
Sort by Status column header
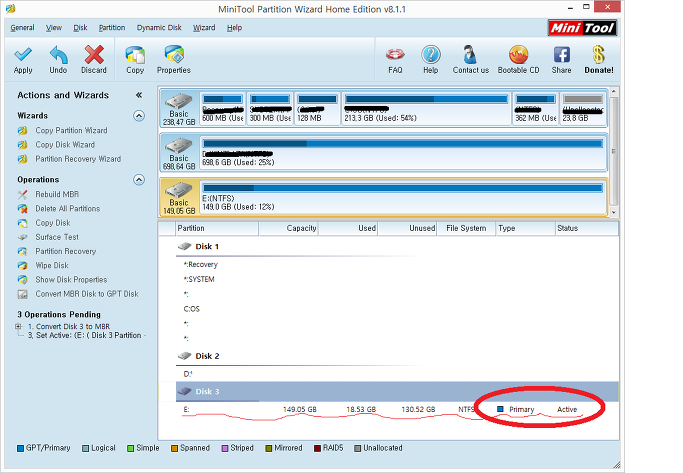coord(587,228)
